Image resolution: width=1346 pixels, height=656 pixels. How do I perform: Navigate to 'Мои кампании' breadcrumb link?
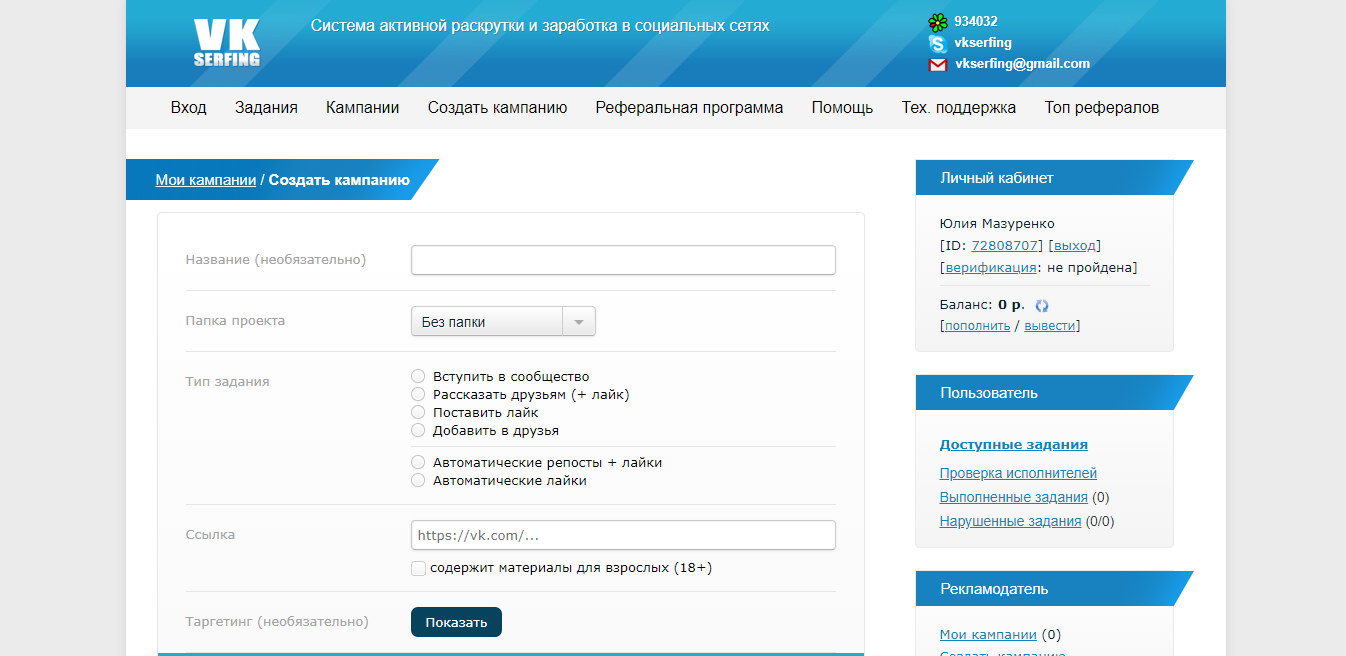204,180
